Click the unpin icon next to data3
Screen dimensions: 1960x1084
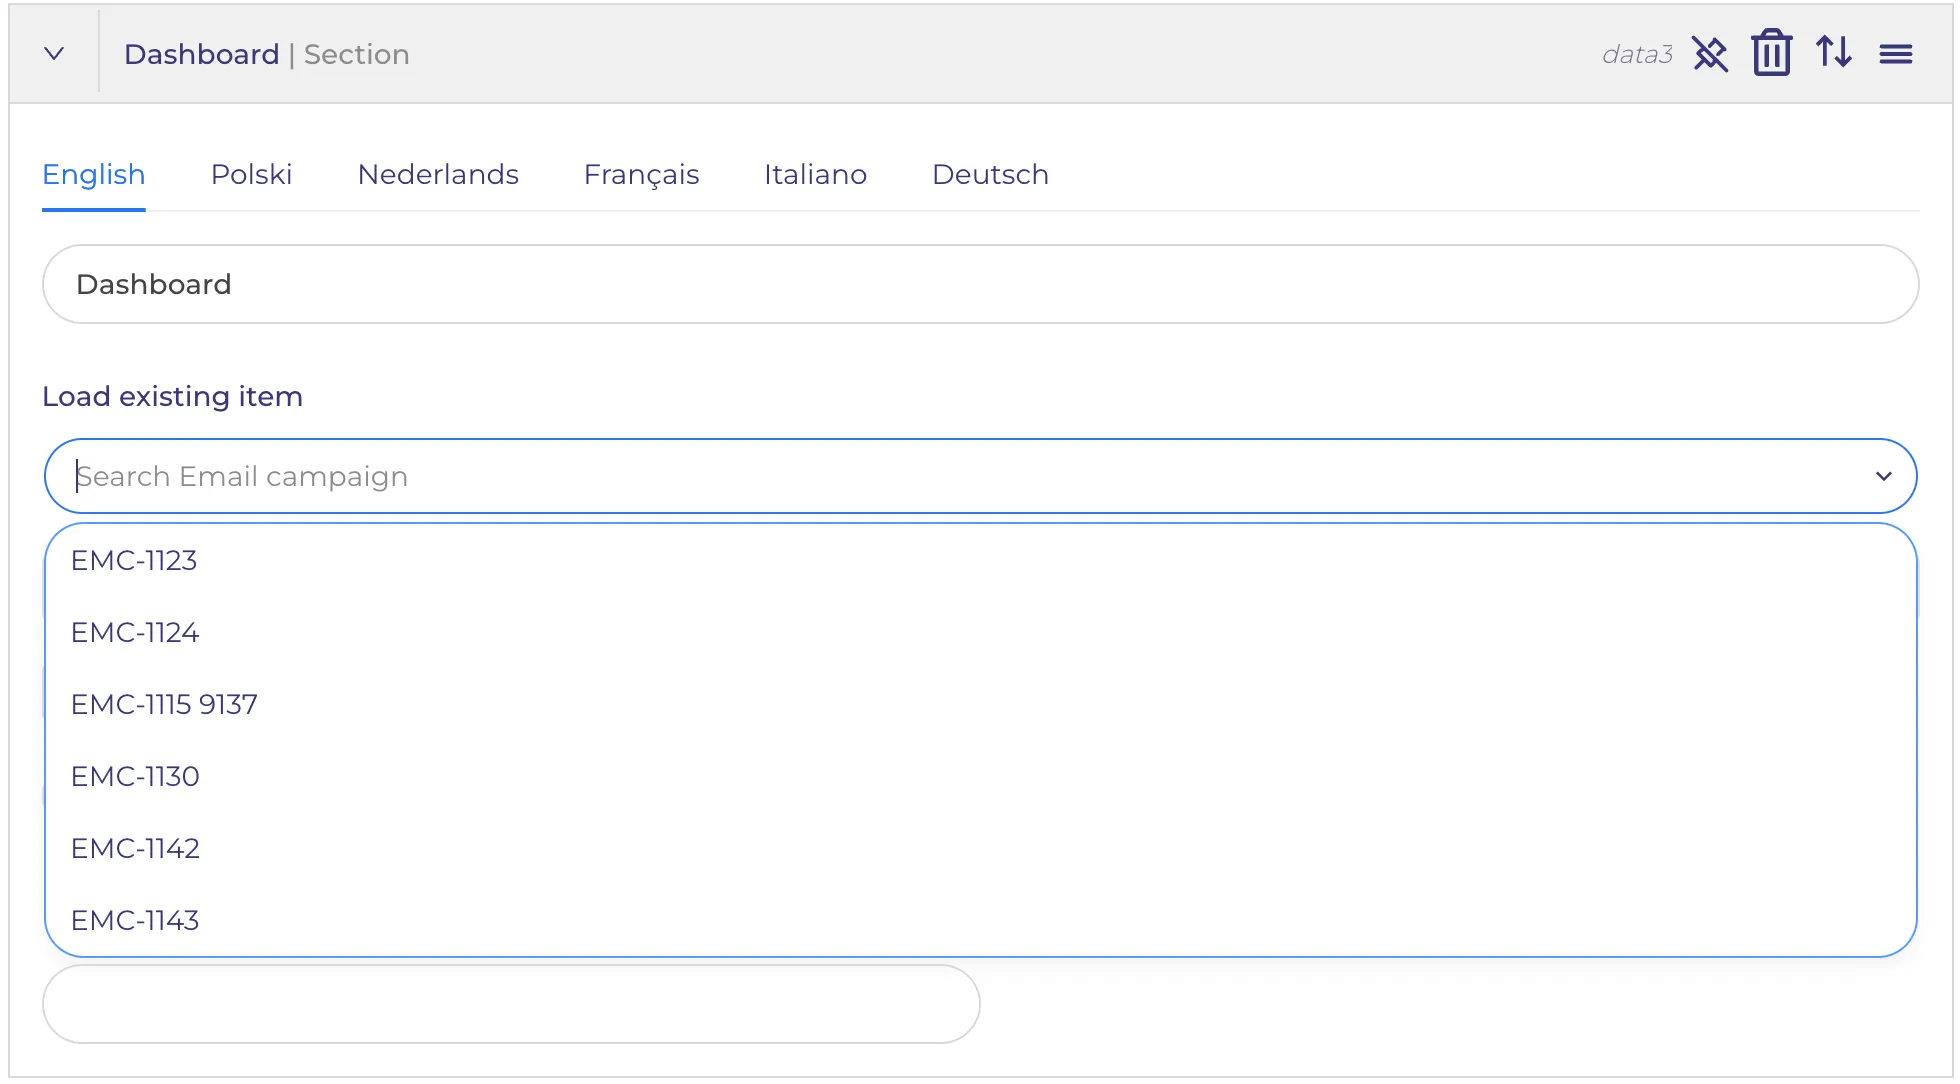coord(1710,54)
